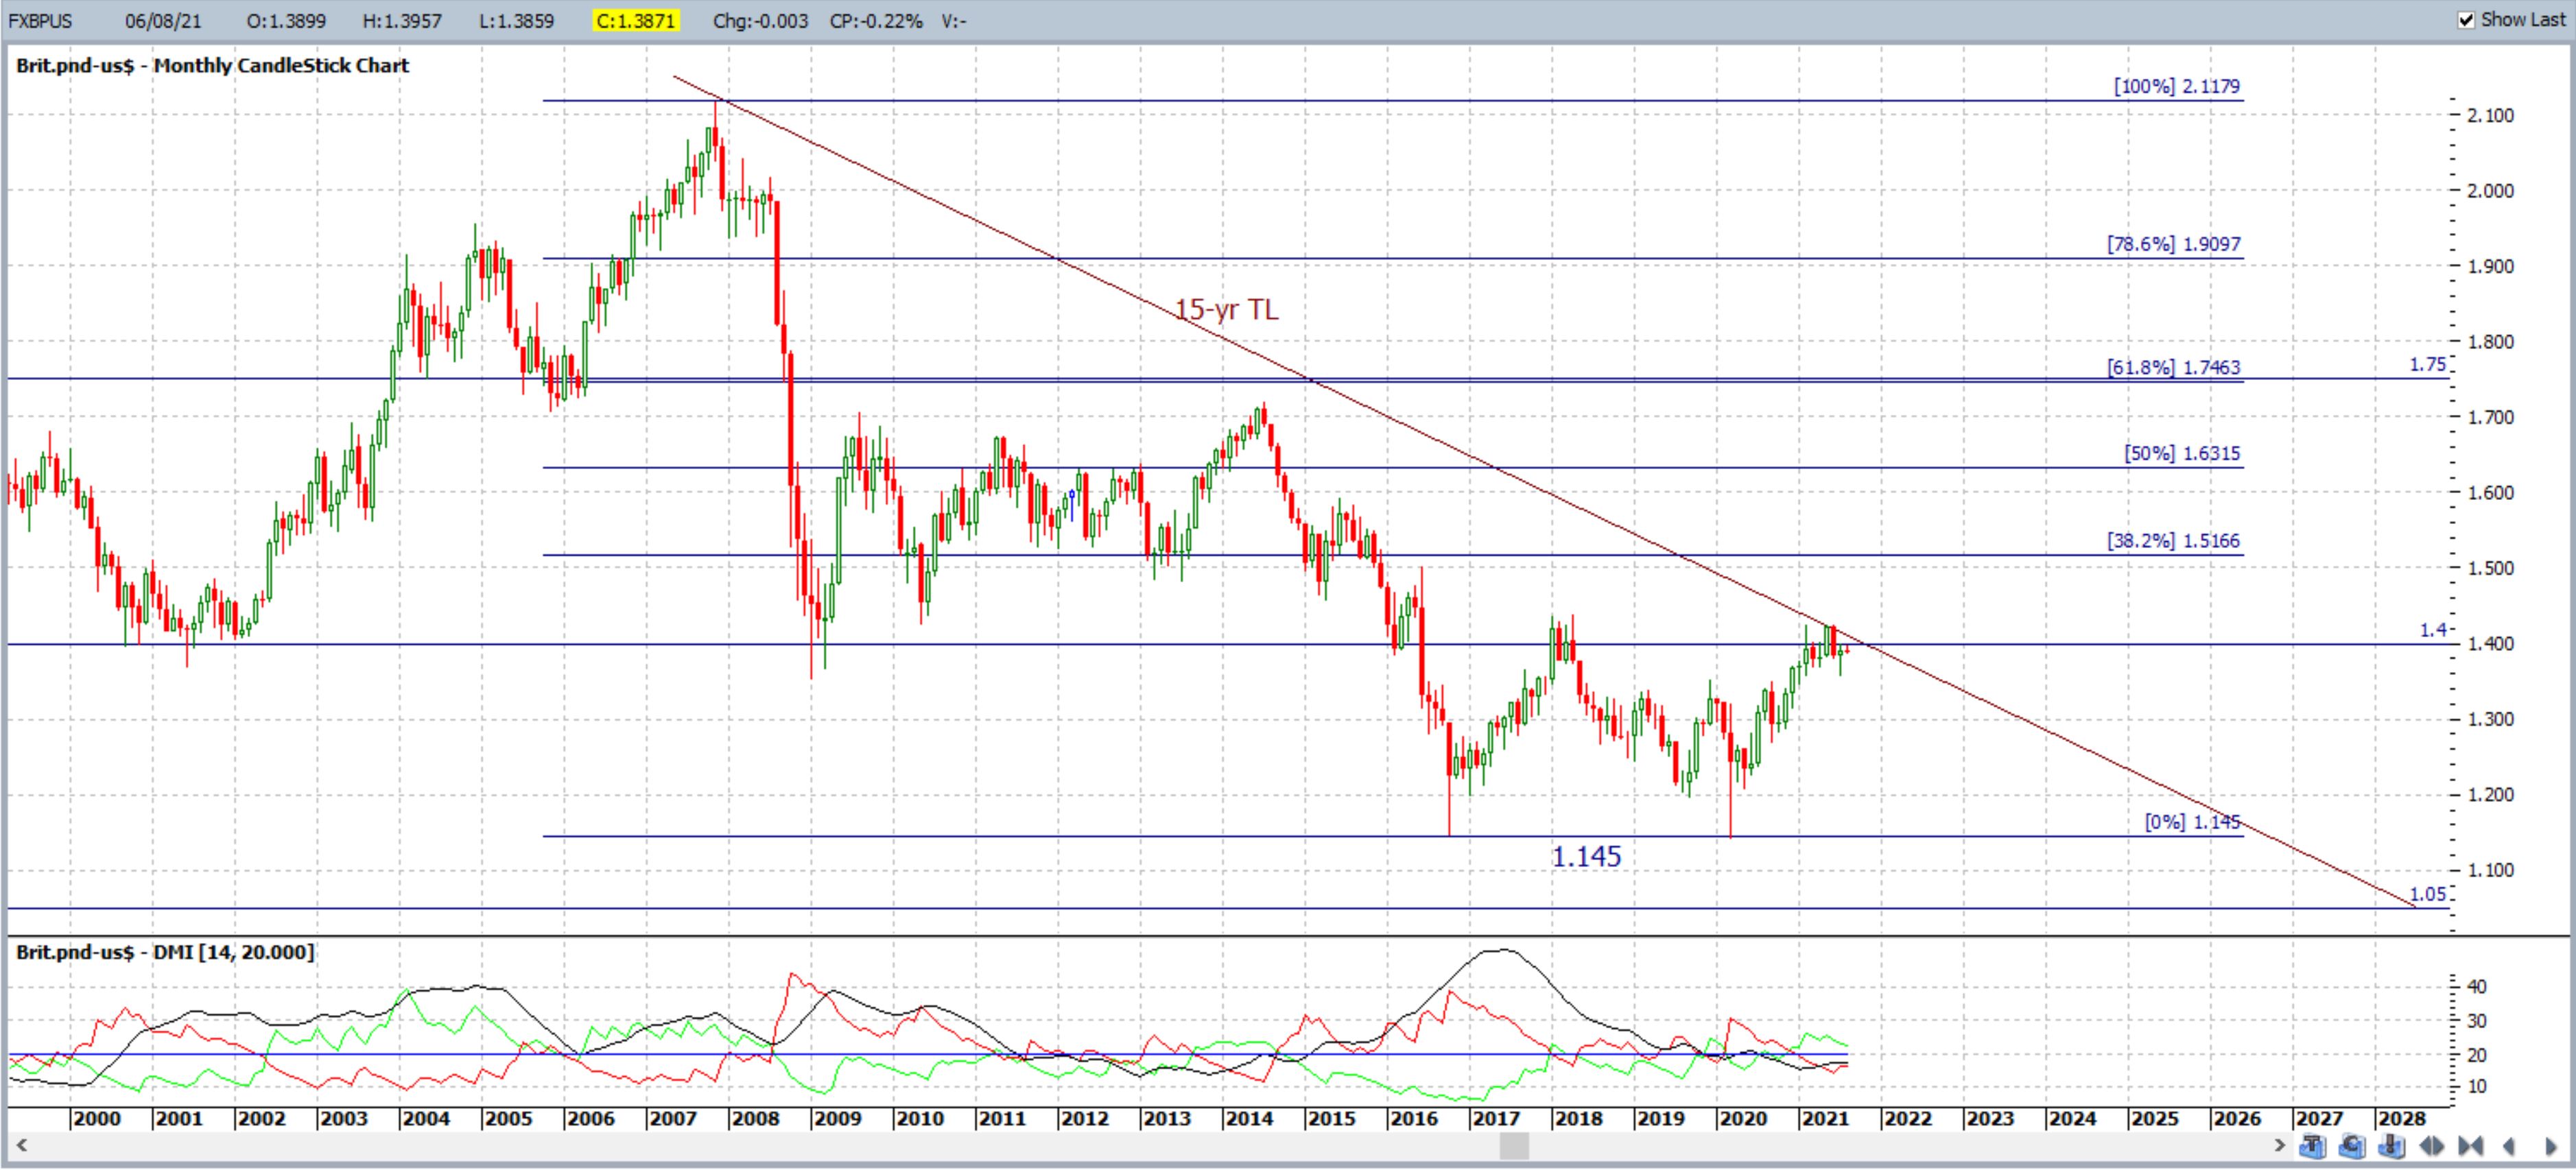Screen dimensions: 2576x1170
Task: Click the [100%] 2.1179 Fibonacci label
Action: [x=2177, y=87]
